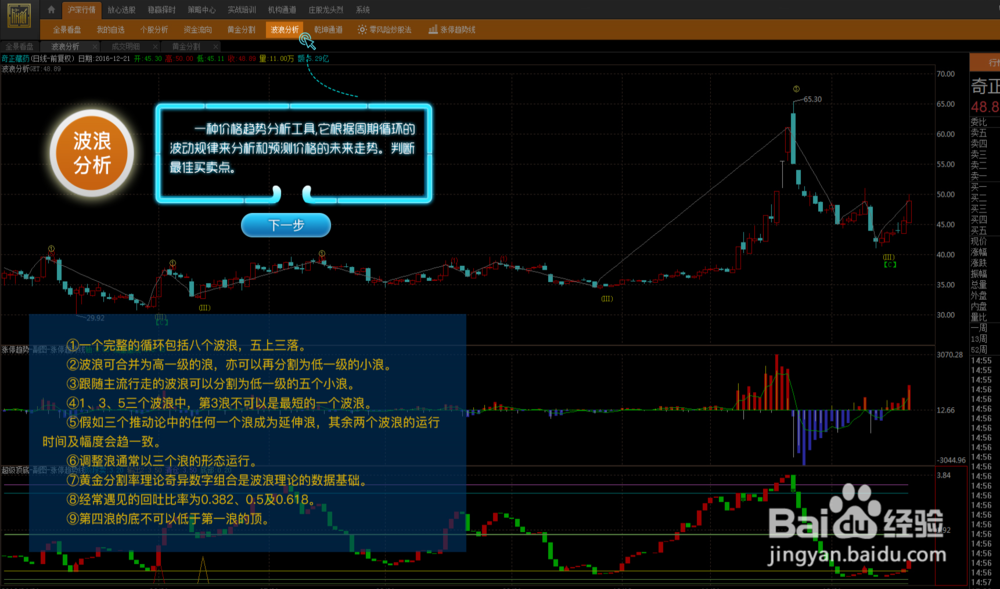Screen dimensions: 1000x589
Task: Click the circled 5 wave marker at chart peak
Action: (x=796, y=89)
